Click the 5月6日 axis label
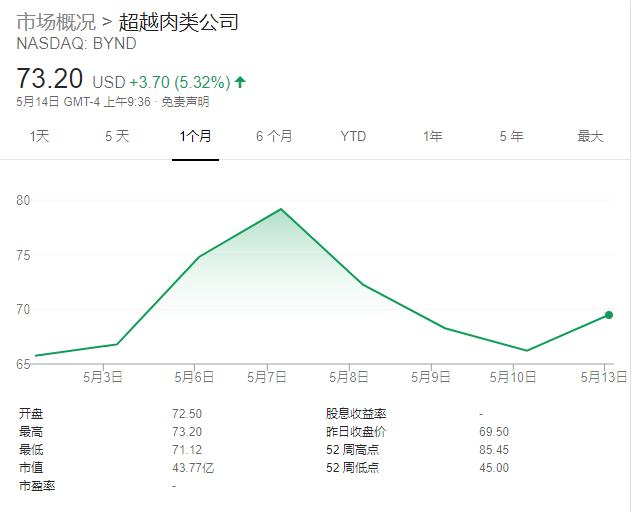The width and height of the screenshot is (643, 512). coord(194,377)
